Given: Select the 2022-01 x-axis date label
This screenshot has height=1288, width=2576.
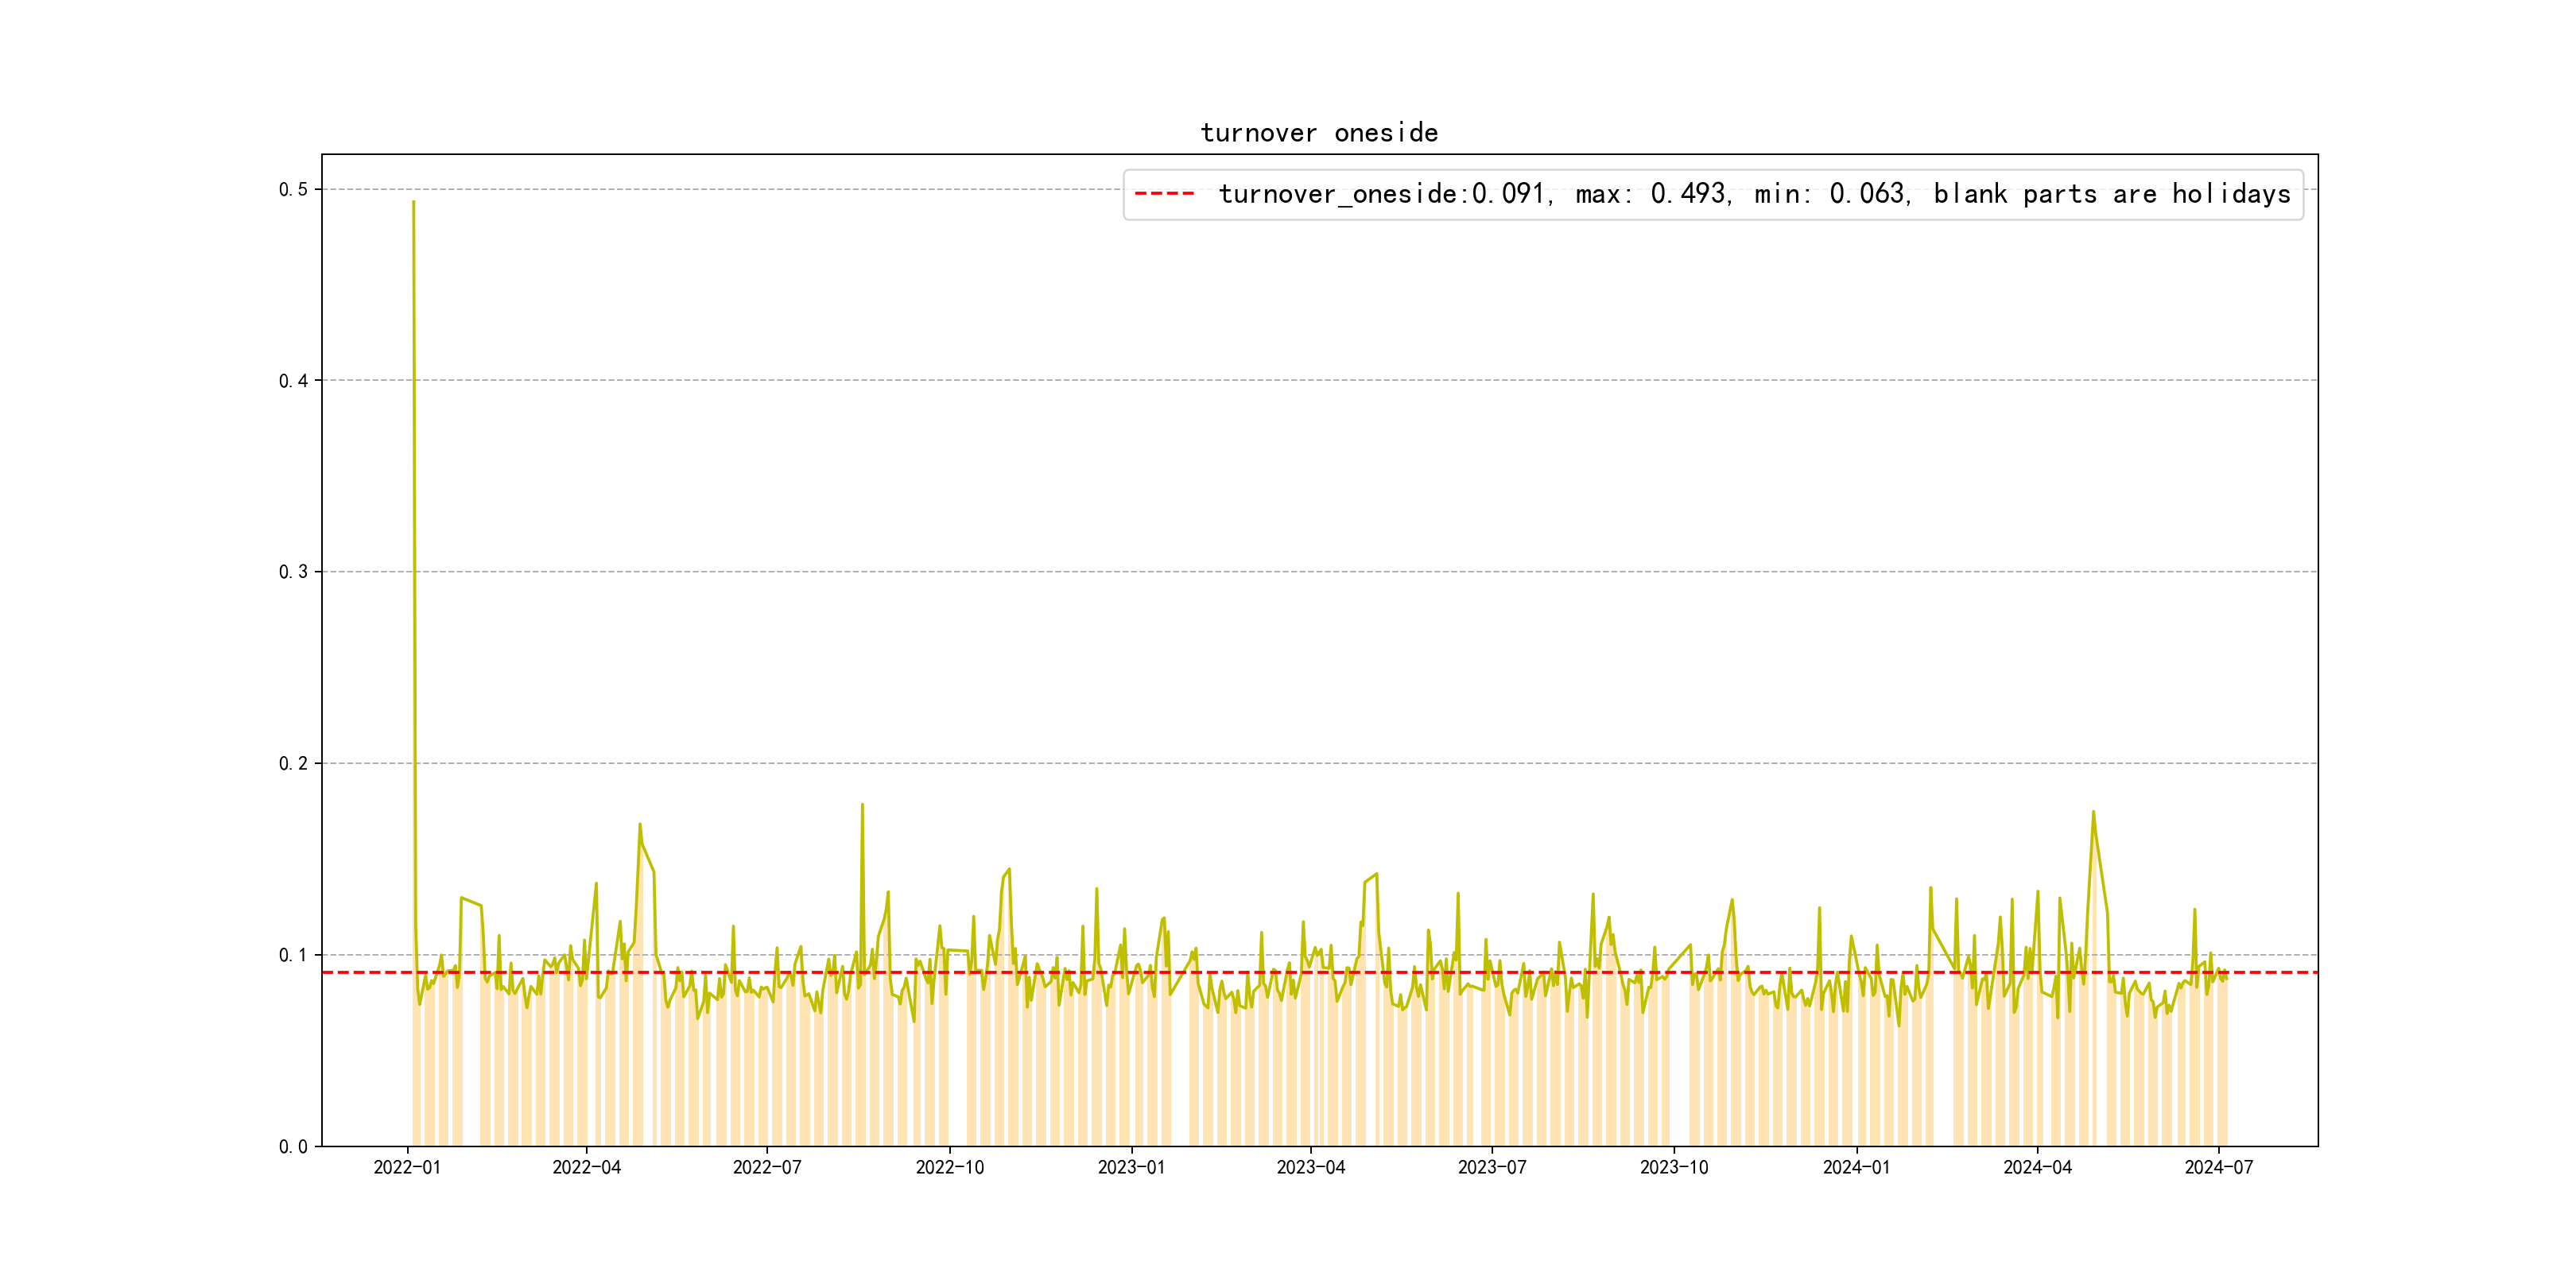Looking at the screenshot, I should click(407, 1168).
